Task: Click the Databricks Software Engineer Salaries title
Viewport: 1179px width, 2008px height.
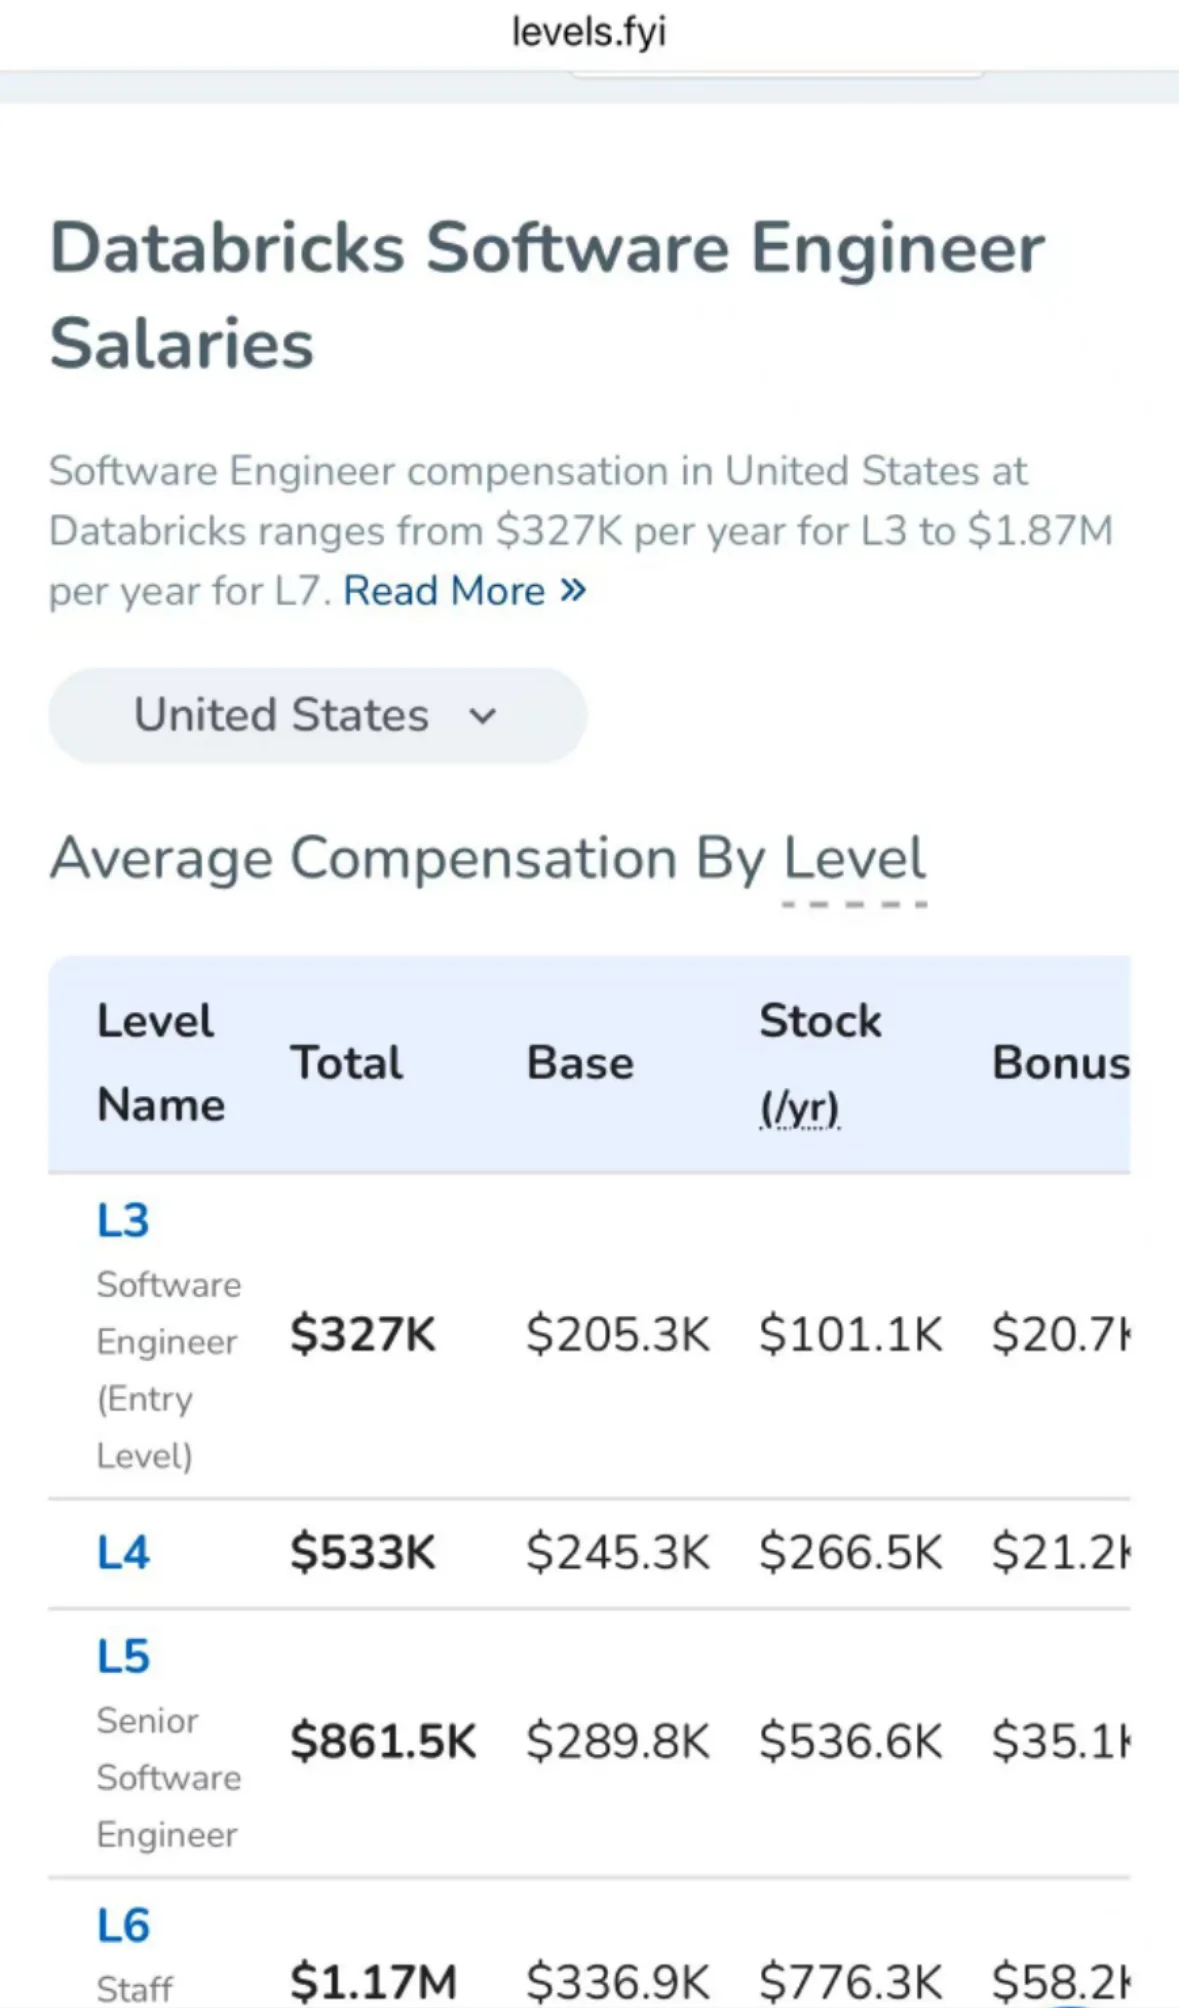Action: [x=547, y=295]
